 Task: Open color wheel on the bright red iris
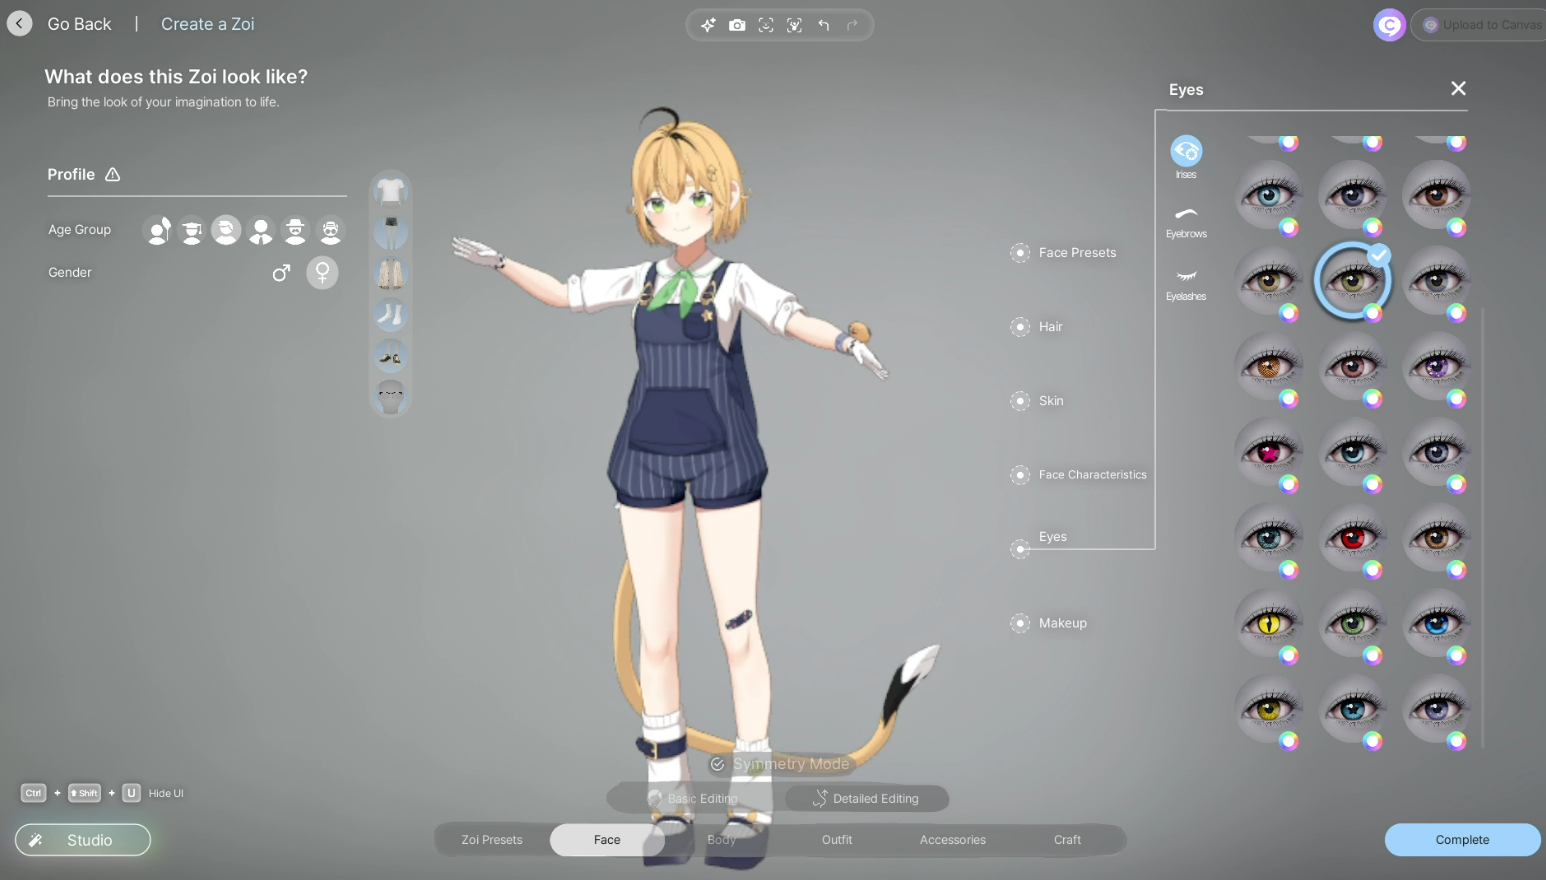[1373, 570]
